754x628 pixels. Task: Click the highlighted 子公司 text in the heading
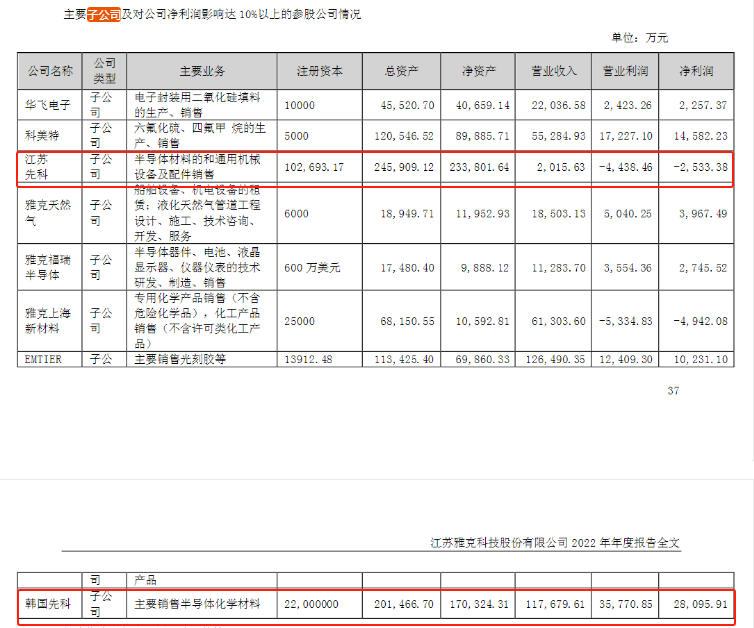pos(104,14)
